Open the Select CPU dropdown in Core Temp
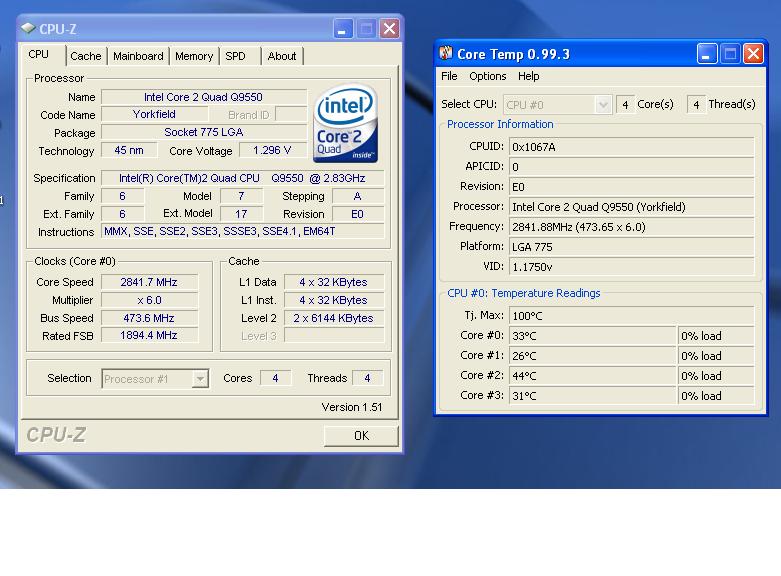Screen dimensions: 781x576 click(557, 105)
